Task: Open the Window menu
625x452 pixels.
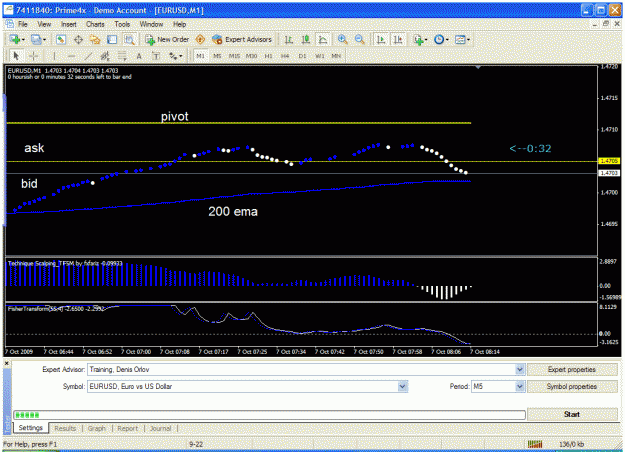Action: [x=151, y=24]
